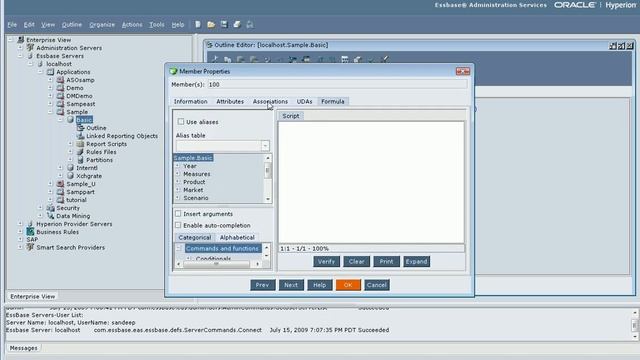Image resolution: width=640 pixels, height=360 pixels.
Task: Click Outline Editor verify checkmark toolbar icon
Action: pyautogui.click(x=371, y=60)
